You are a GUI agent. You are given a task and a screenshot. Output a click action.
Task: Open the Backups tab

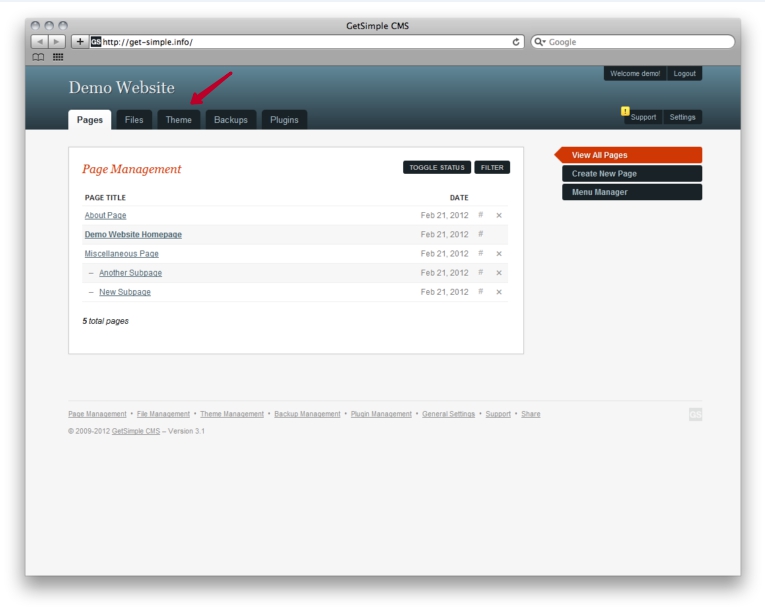pyautogui.click(x=231, y=120)
